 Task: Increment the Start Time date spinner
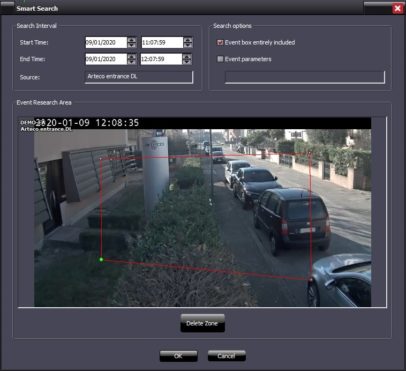tap(132, 40)
